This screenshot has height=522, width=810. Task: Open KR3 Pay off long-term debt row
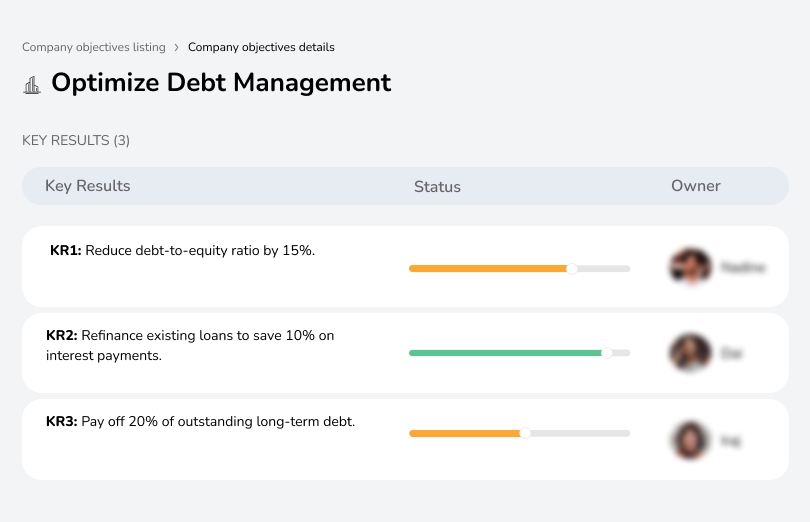405,439
